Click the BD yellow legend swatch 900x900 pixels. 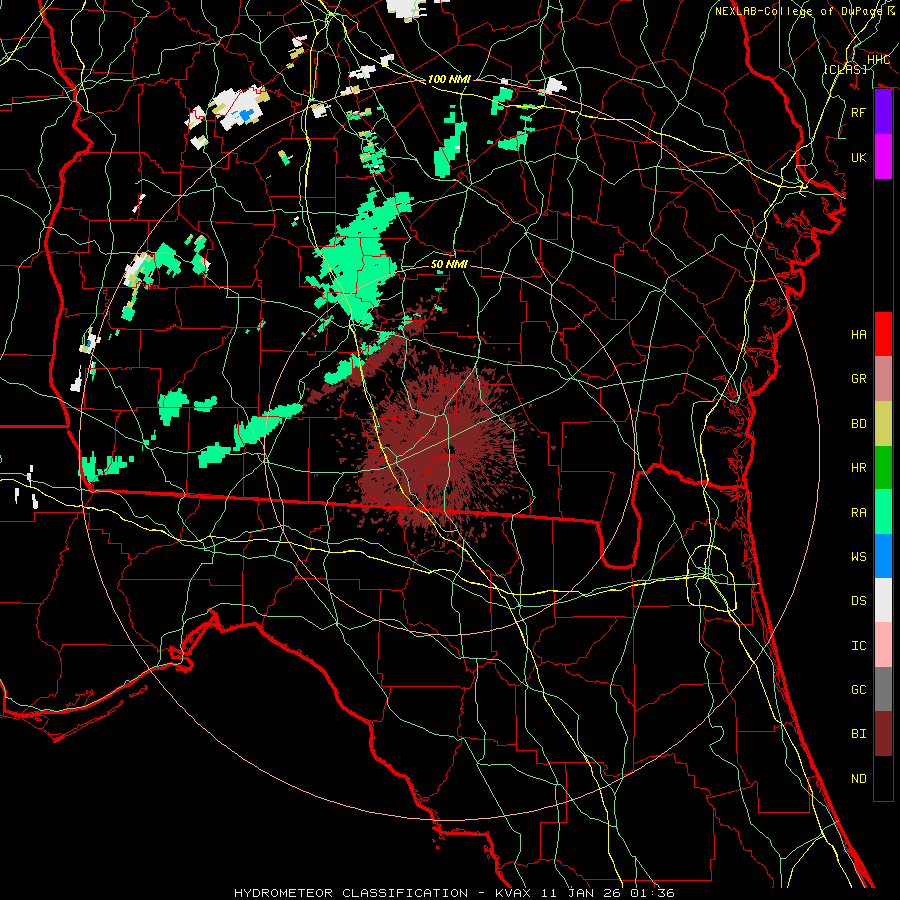pos(883,424)
